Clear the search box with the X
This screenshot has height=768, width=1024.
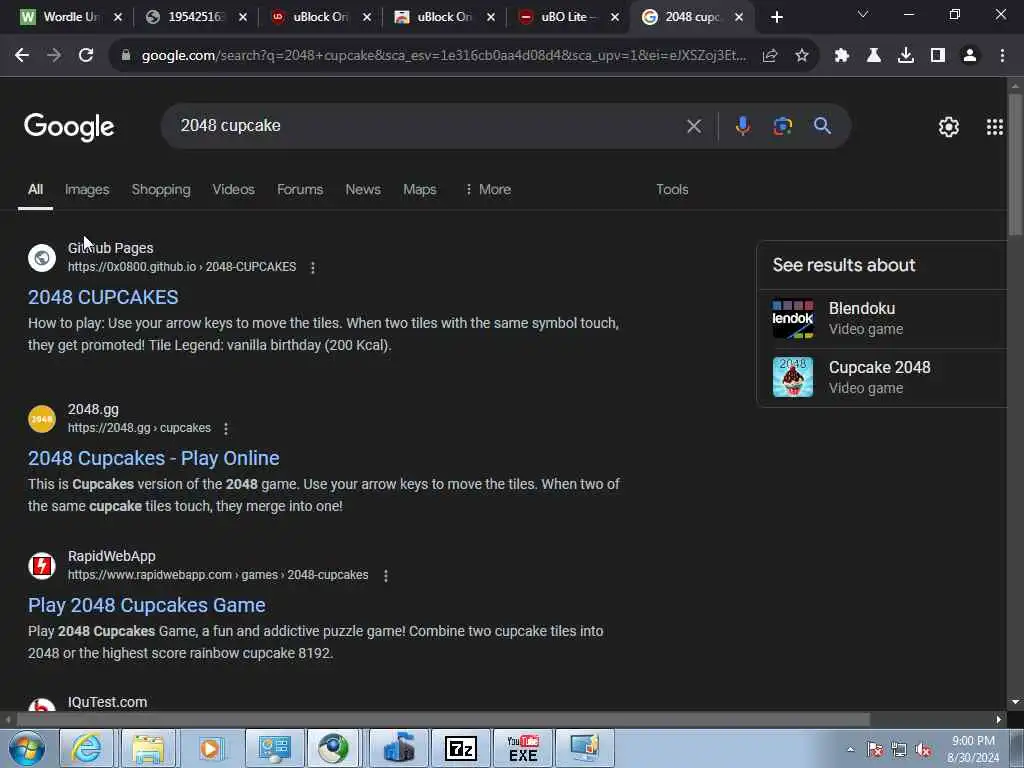[x=694, y=126]
